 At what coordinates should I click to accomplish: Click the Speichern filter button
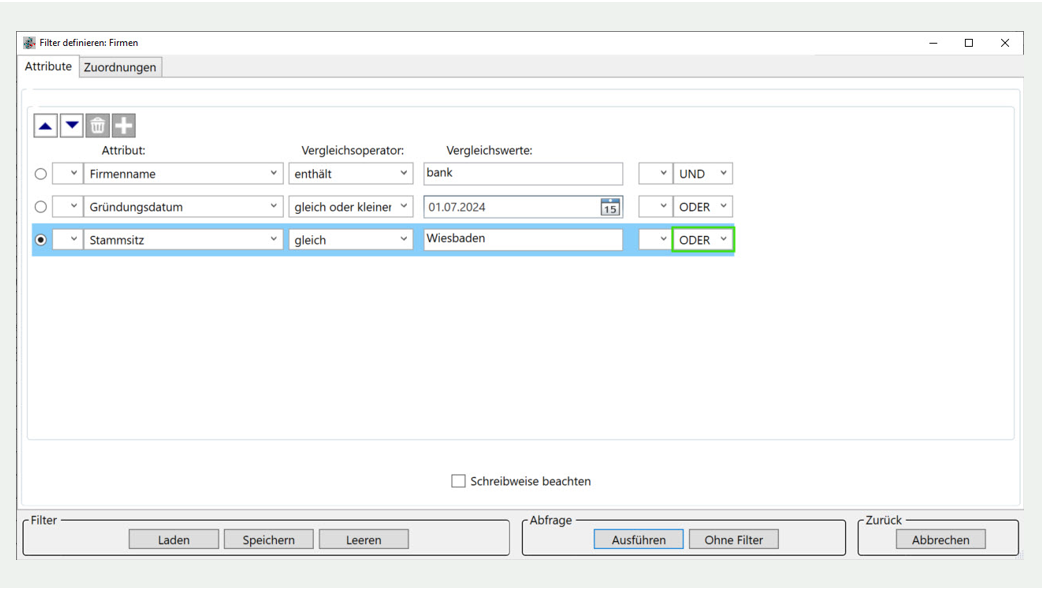pos(268,540)
